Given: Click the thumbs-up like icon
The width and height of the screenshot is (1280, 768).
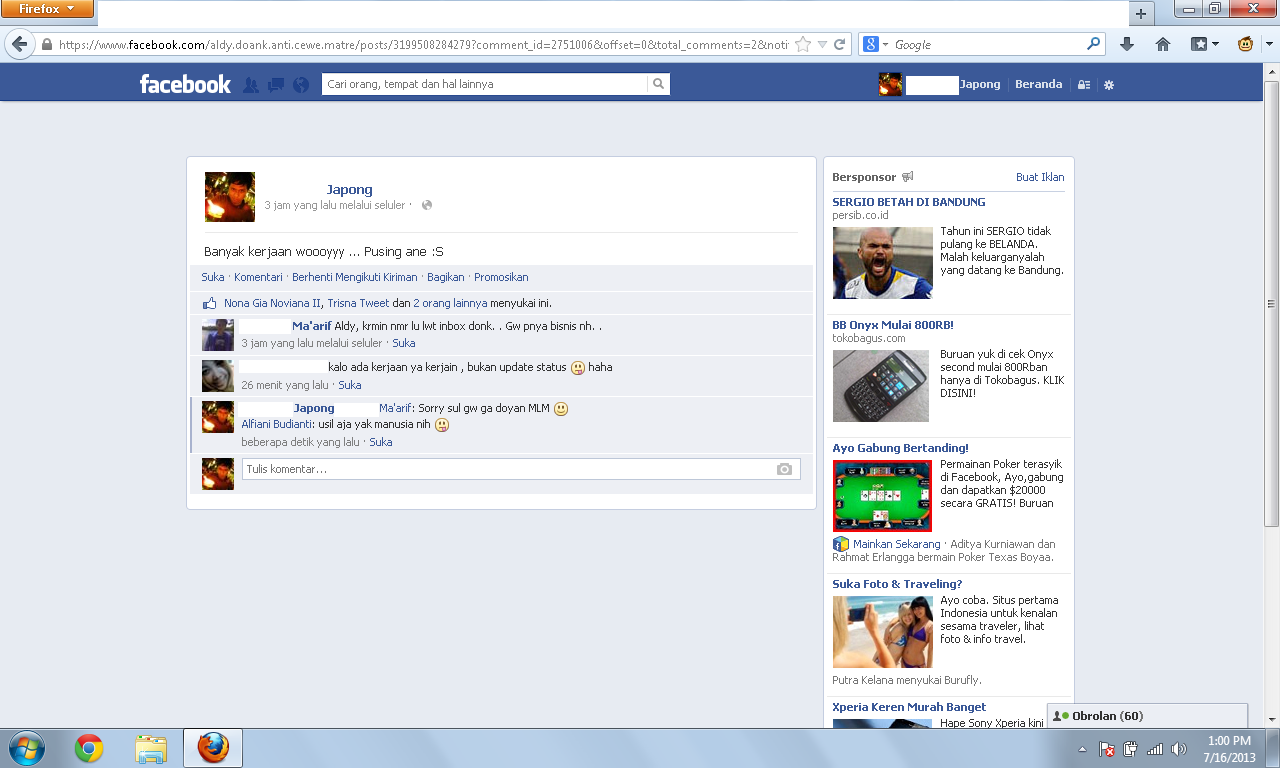Looking at the screenshot, I should (x=210, y=302).
